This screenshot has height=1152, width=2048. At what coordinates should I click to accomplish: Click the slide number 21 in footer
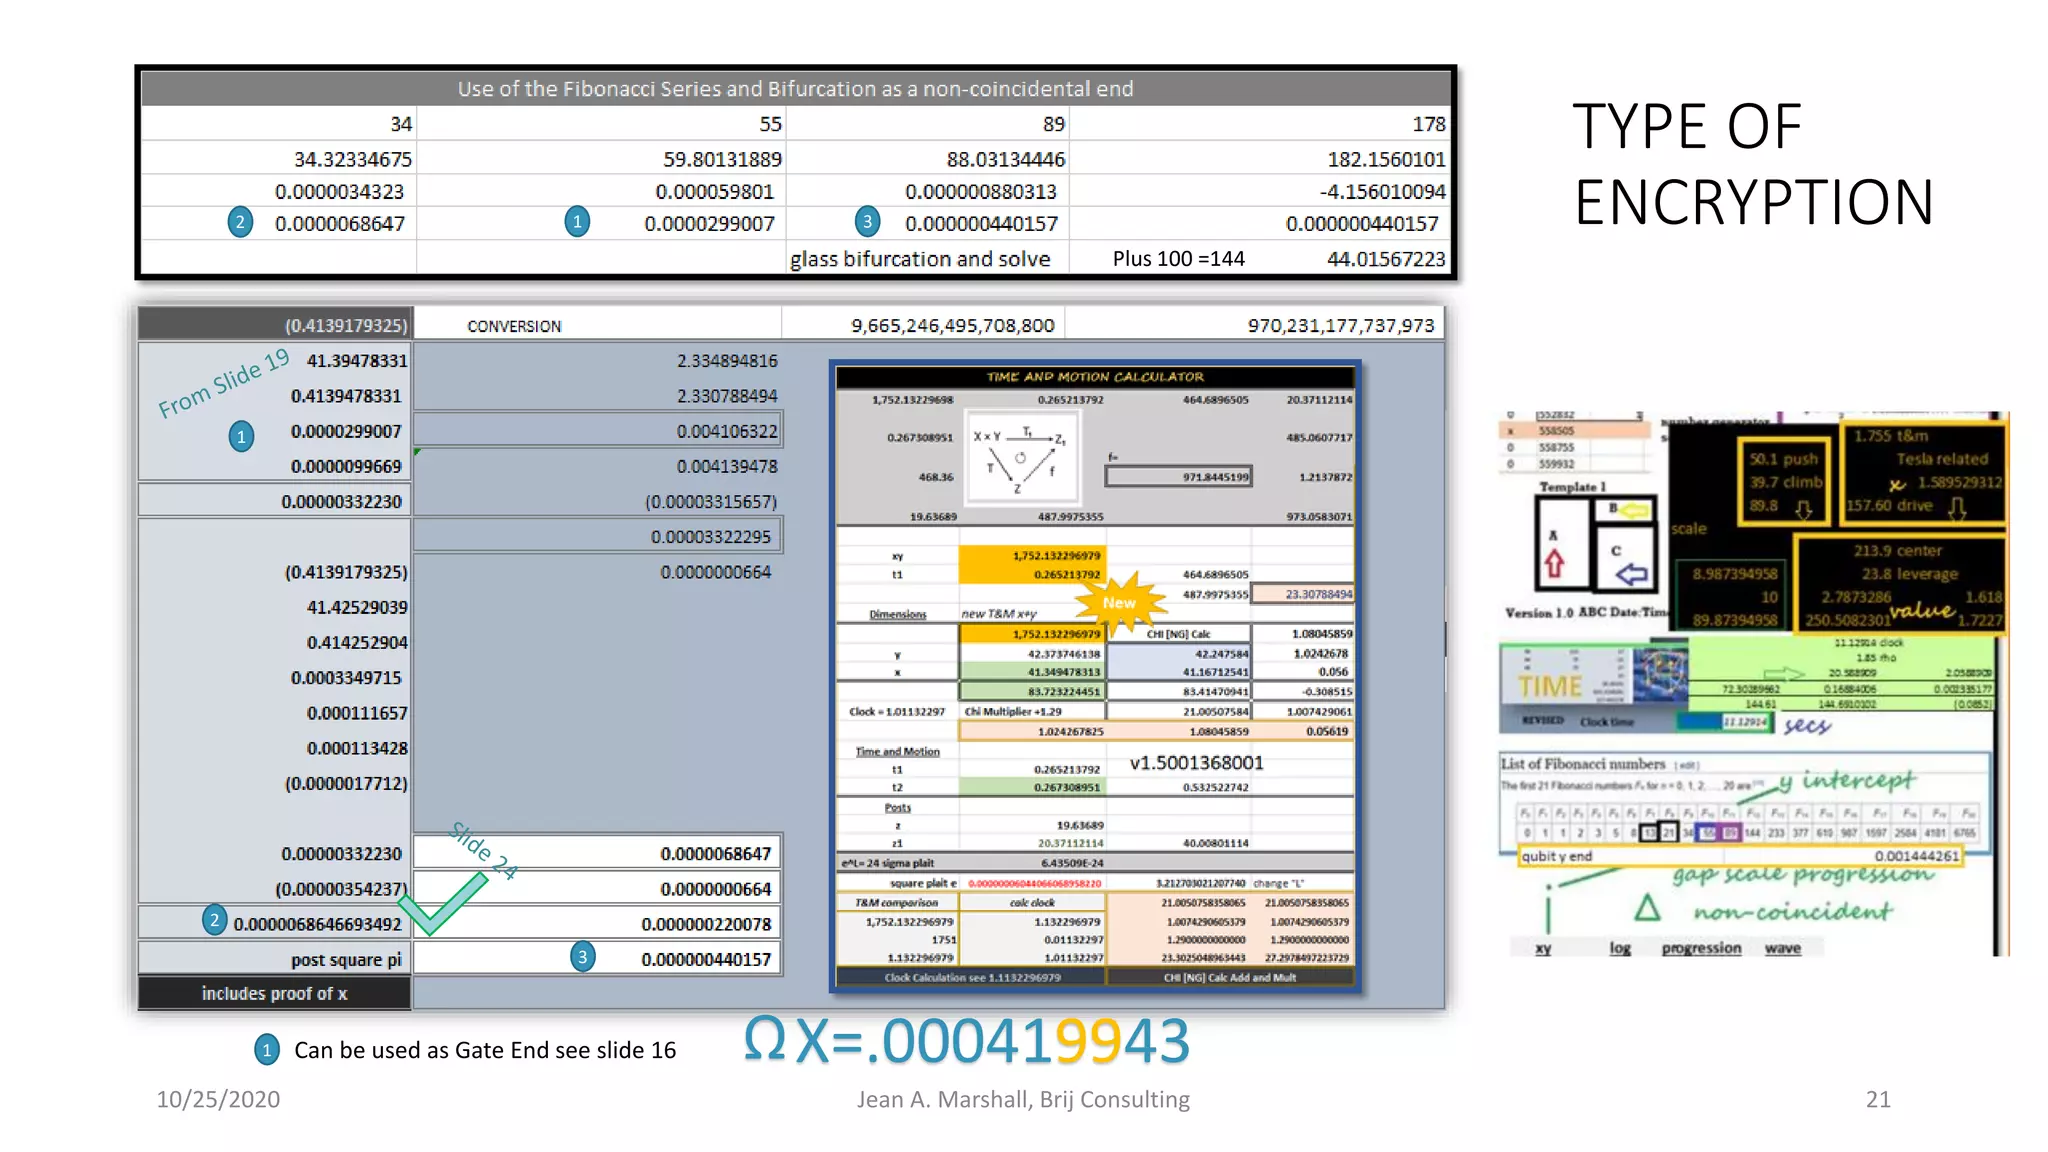(x=1878, y=1100)
